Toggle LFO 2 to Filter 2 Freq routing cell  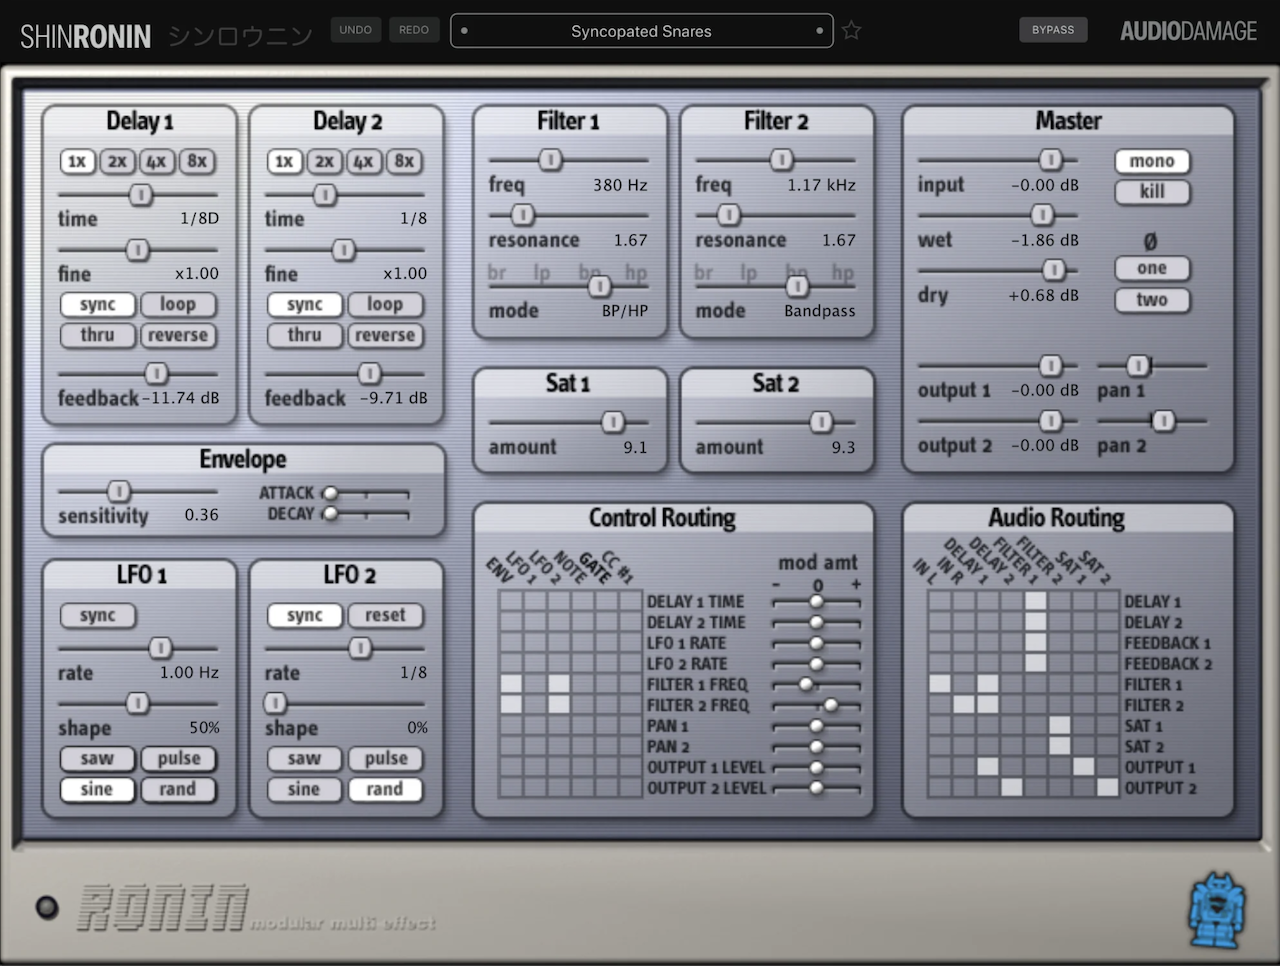click(x=559, y=705)
